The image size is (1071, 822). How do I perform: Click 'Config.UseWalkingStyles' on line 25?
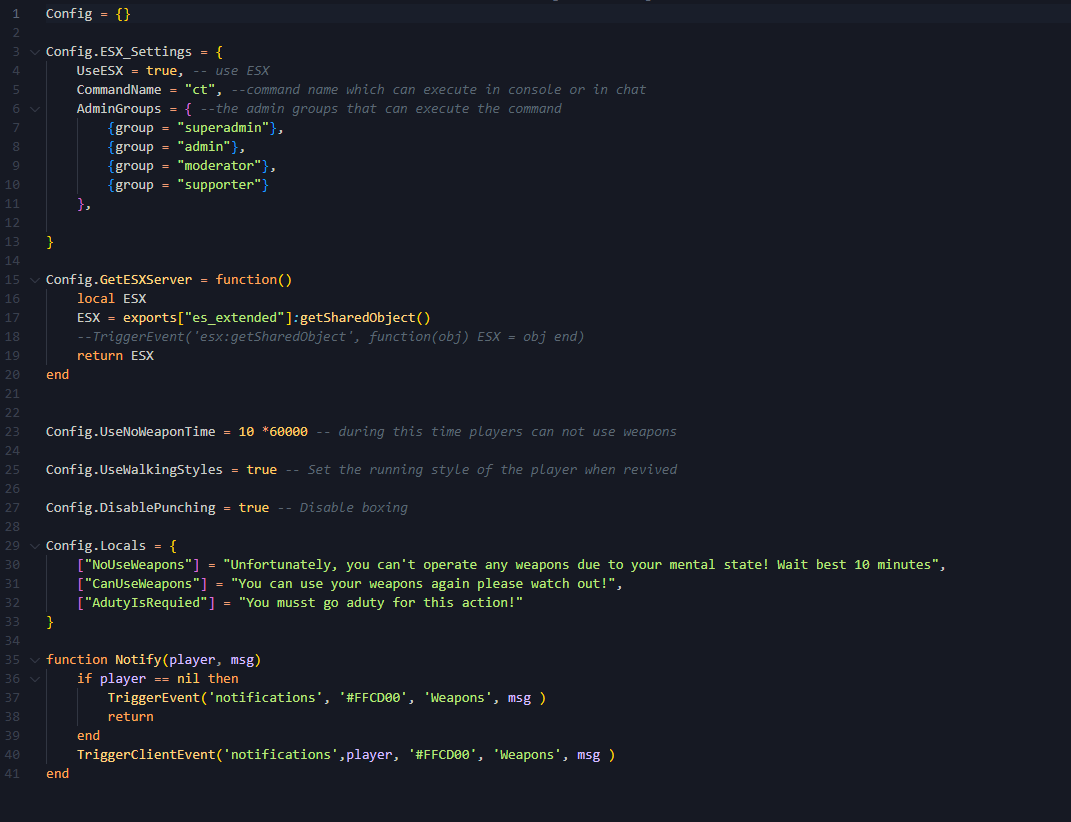pos(134,469)
